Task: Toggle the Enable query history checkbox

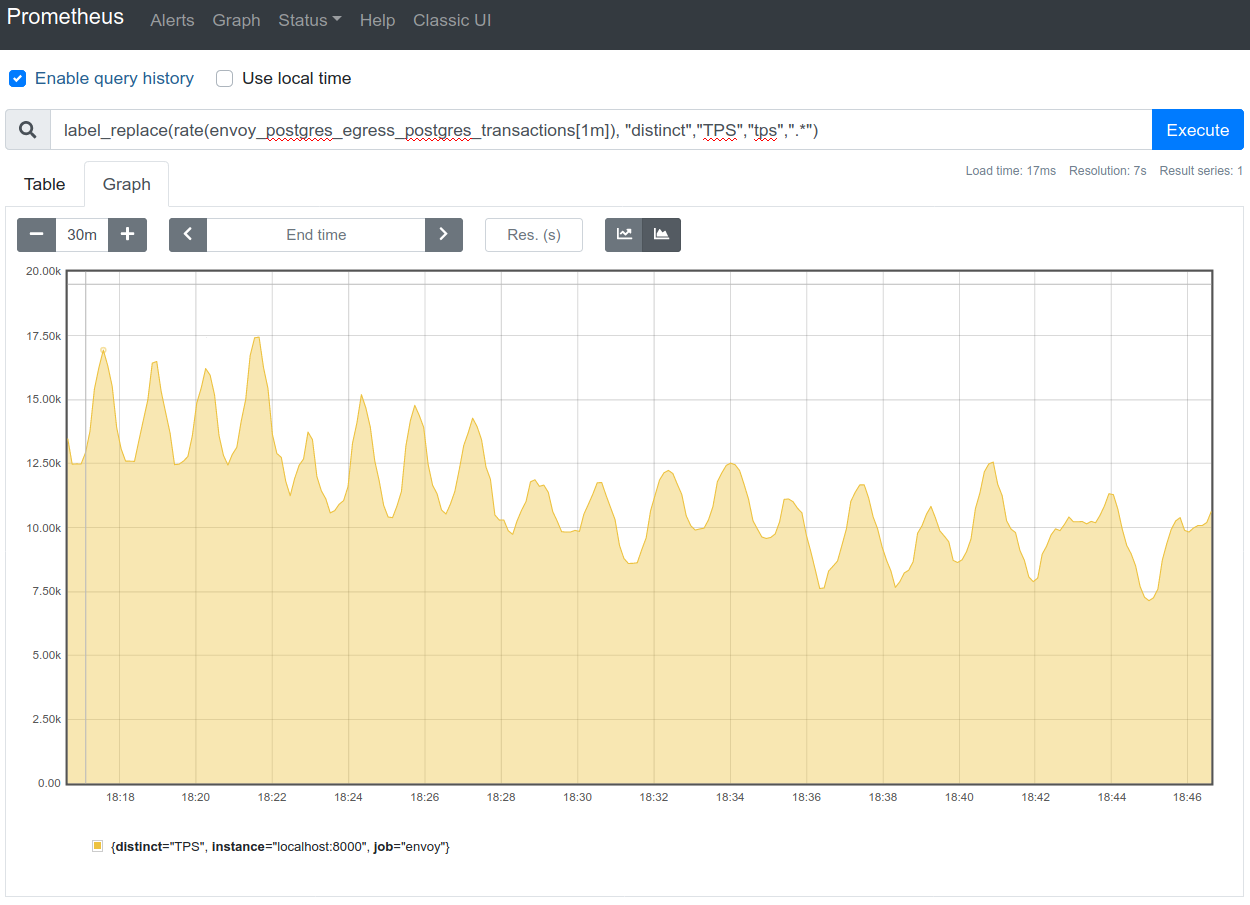Action: coord(17,78)
